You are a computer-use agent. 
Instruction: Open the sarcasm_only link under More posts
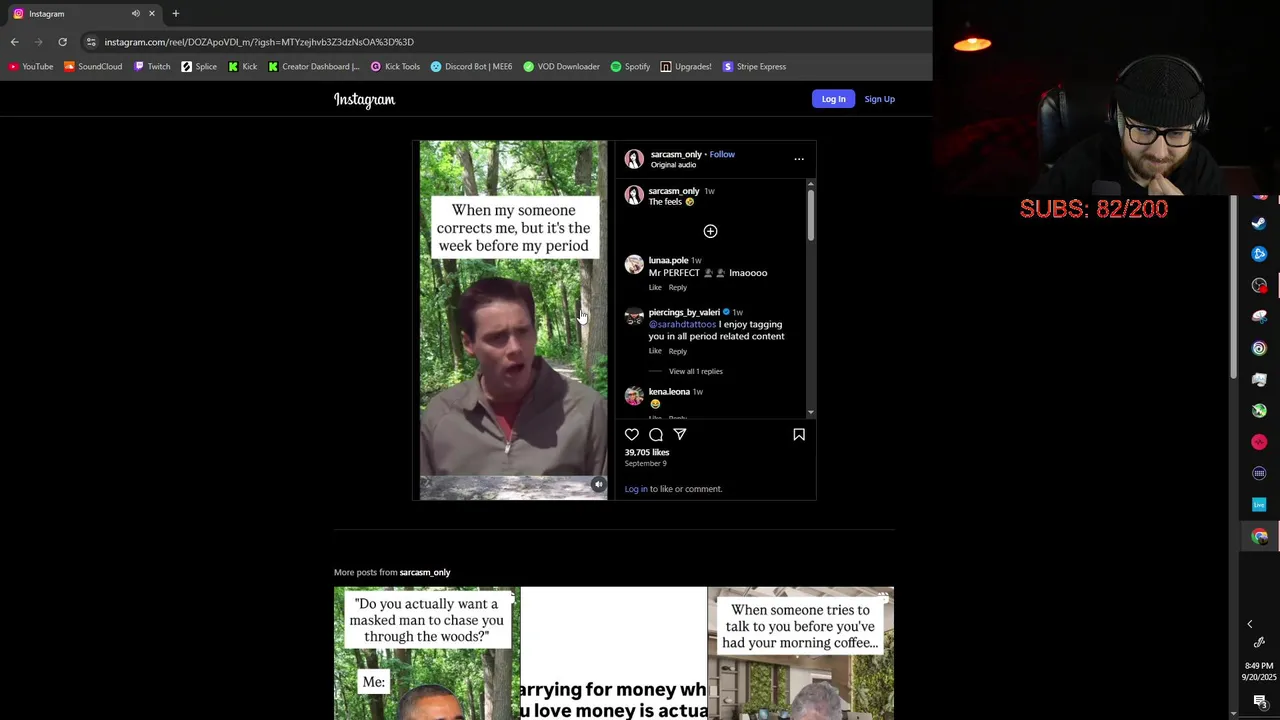[425, 572]
